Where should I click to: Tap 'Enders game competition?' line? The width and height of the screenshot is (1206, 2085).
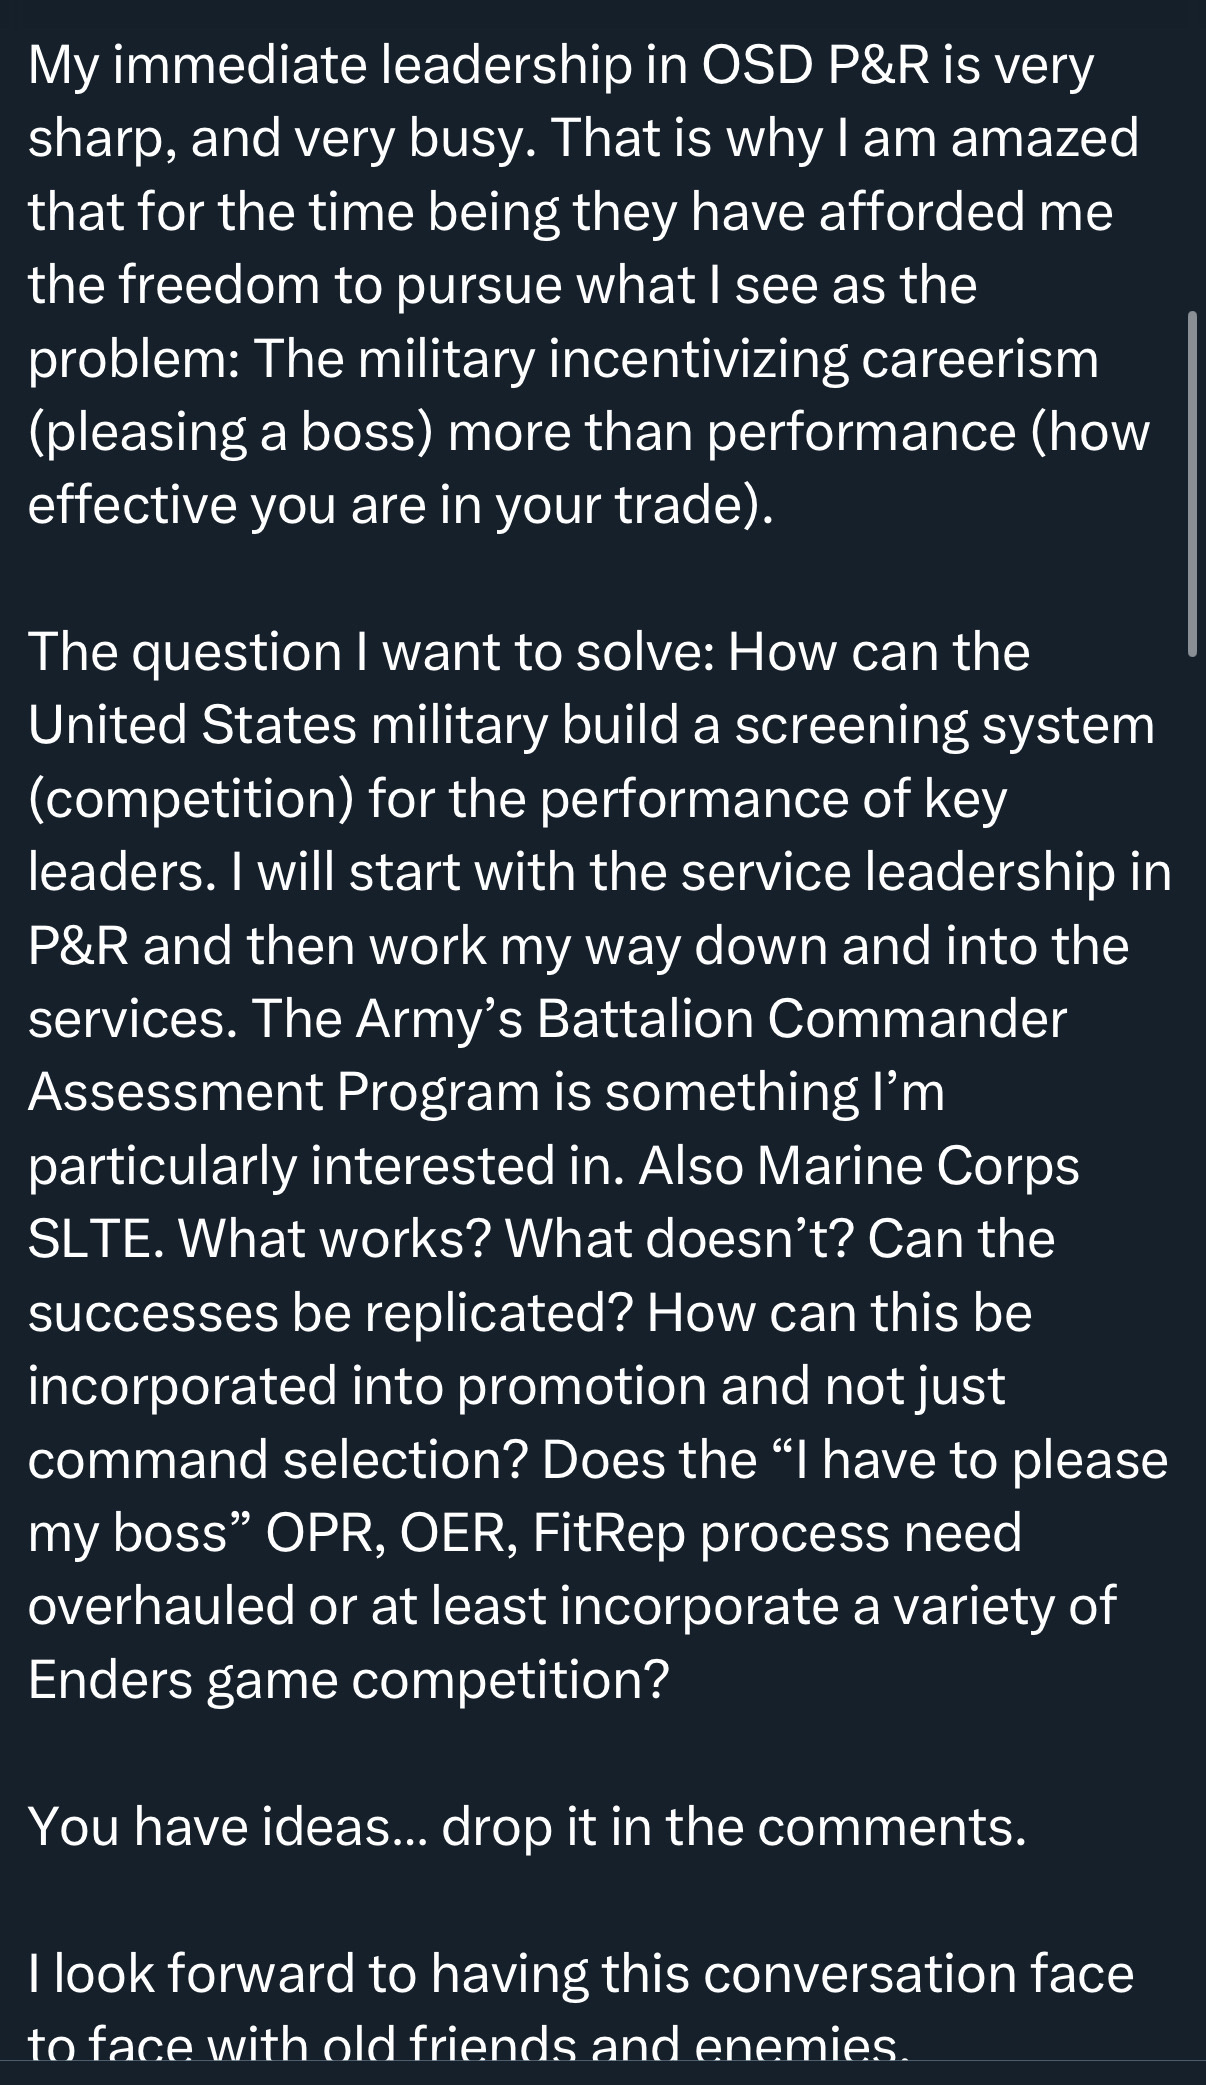pyautogui.click(x=348, y=1682)
